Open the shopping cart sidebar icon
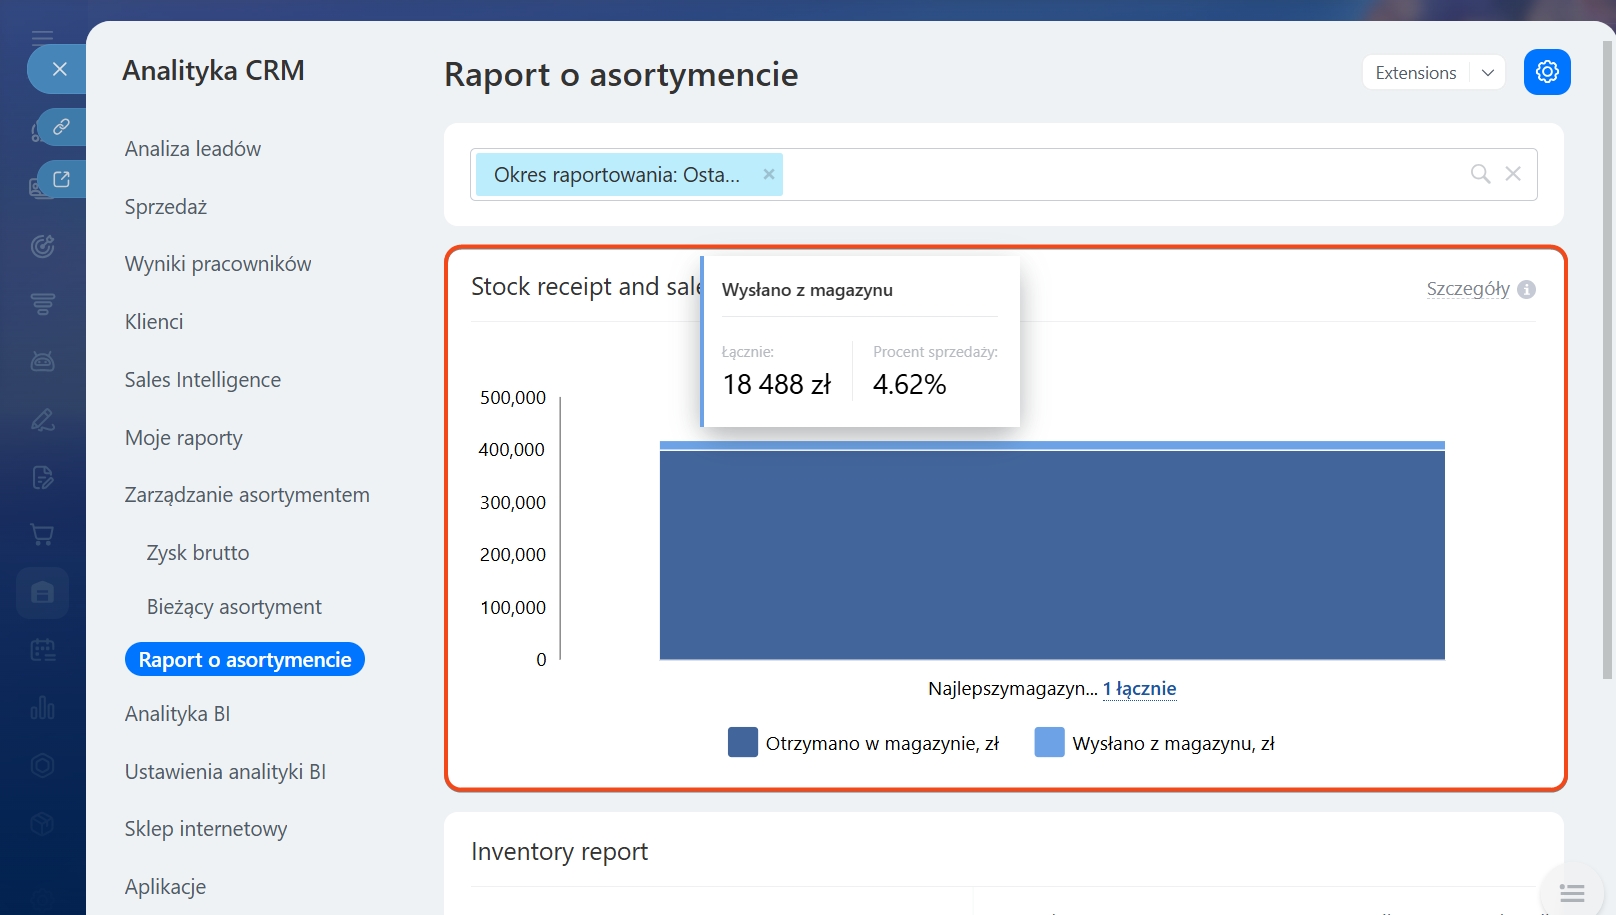This screenshot has height=915, width=1616. [x=42, y=535]
